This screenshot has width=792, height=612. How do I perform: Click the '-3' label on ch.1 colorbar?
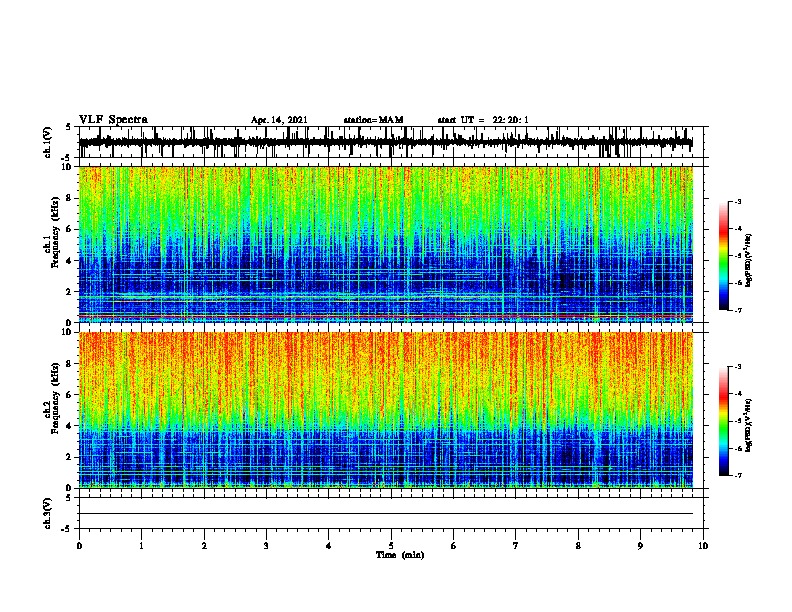coord(737,201)
